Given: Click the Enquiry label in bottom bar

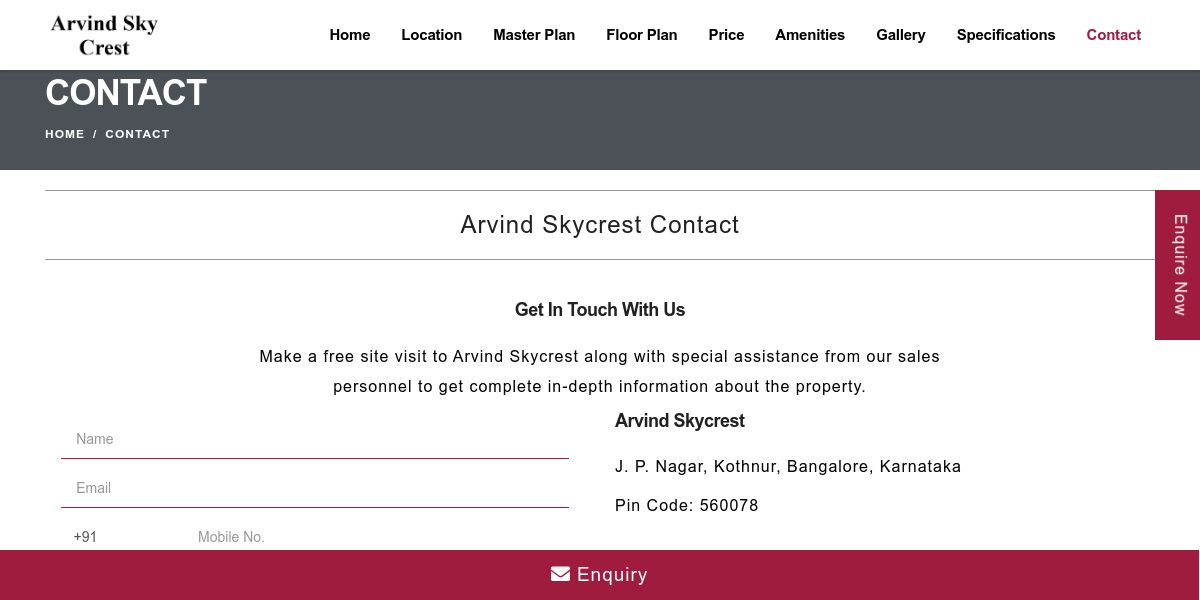Looking at the screenshot, I should pyautogui.click(x=612, y=575).
